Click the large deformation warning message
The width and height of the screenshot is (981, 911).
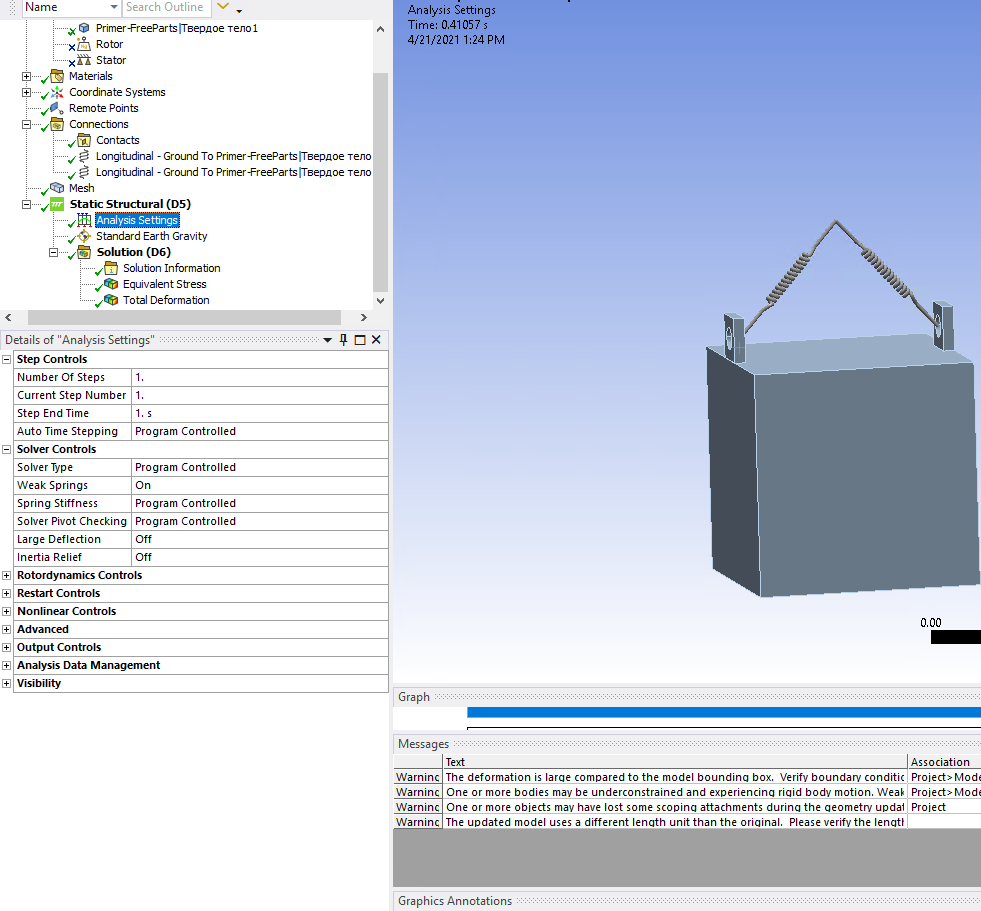pos(675,777)
